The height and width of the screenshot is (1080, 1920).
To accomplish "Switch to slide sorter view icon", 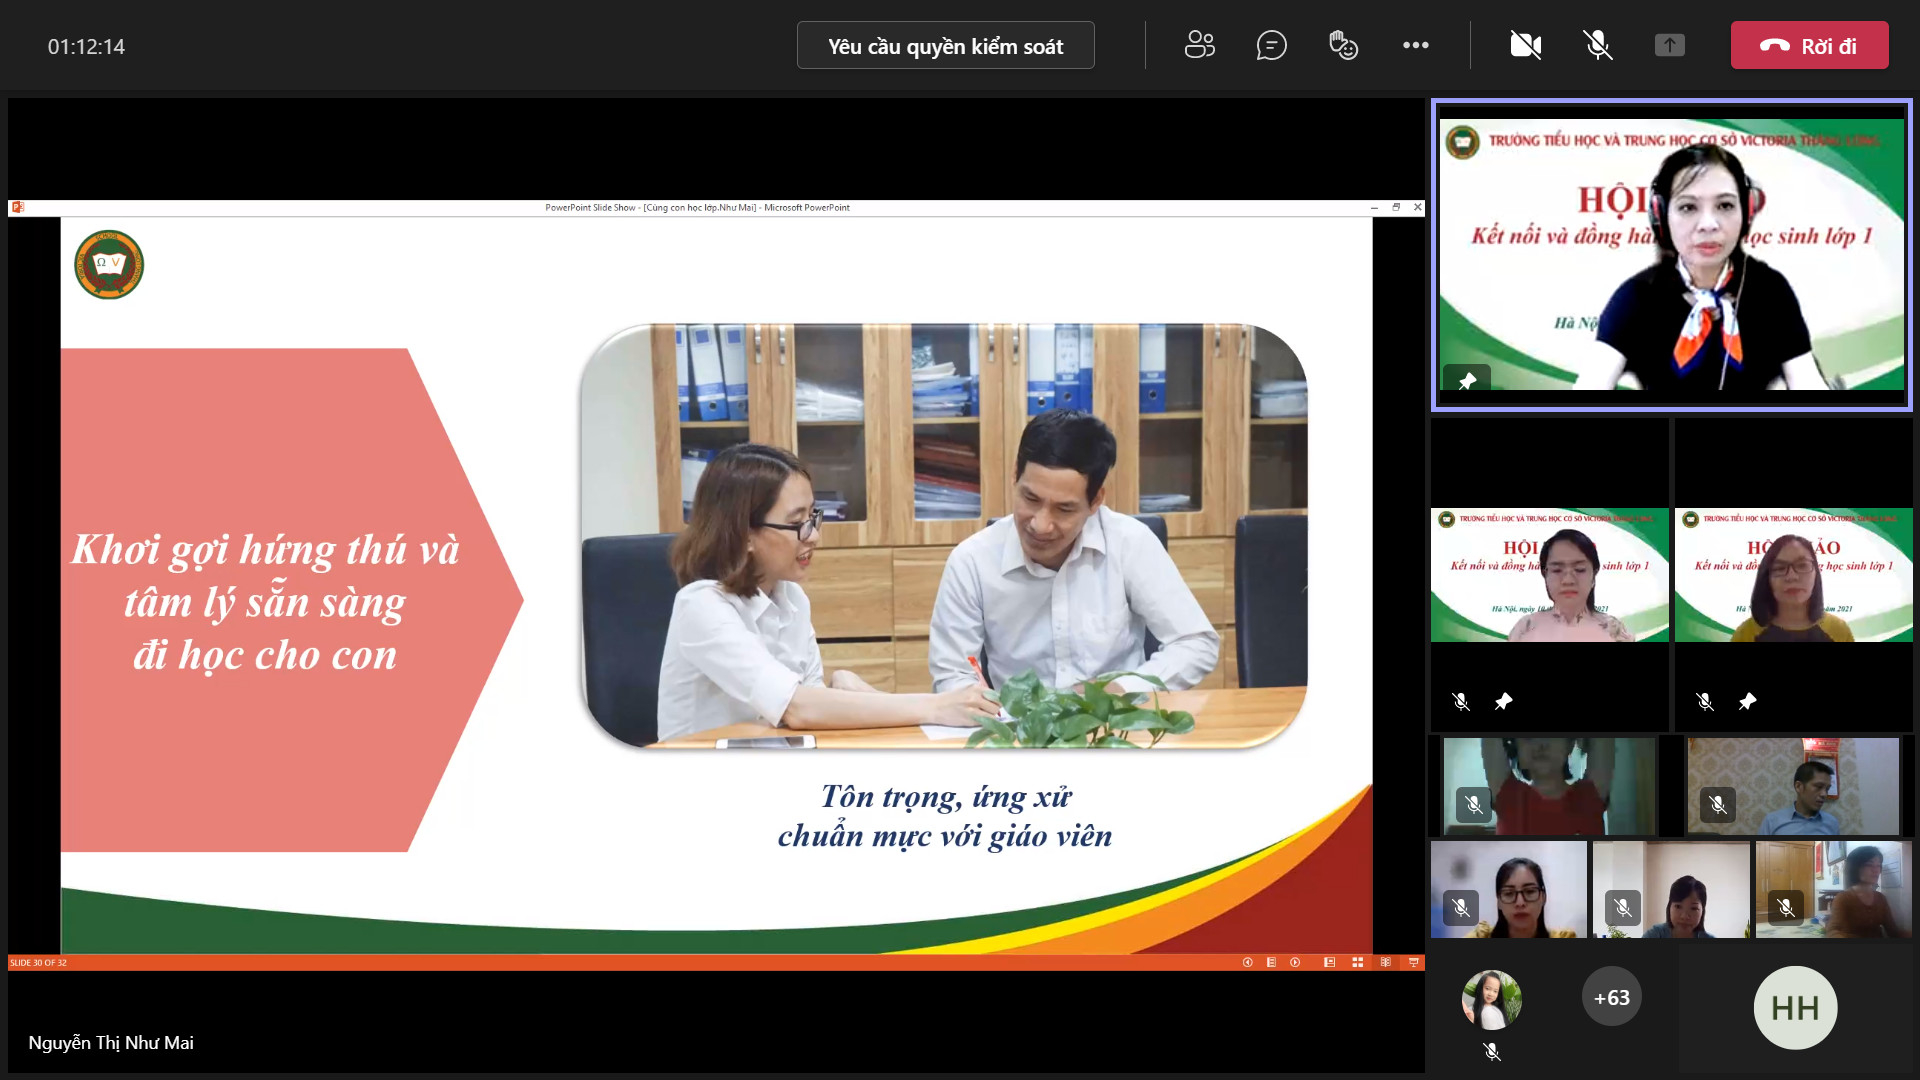I will [1357, 962].
